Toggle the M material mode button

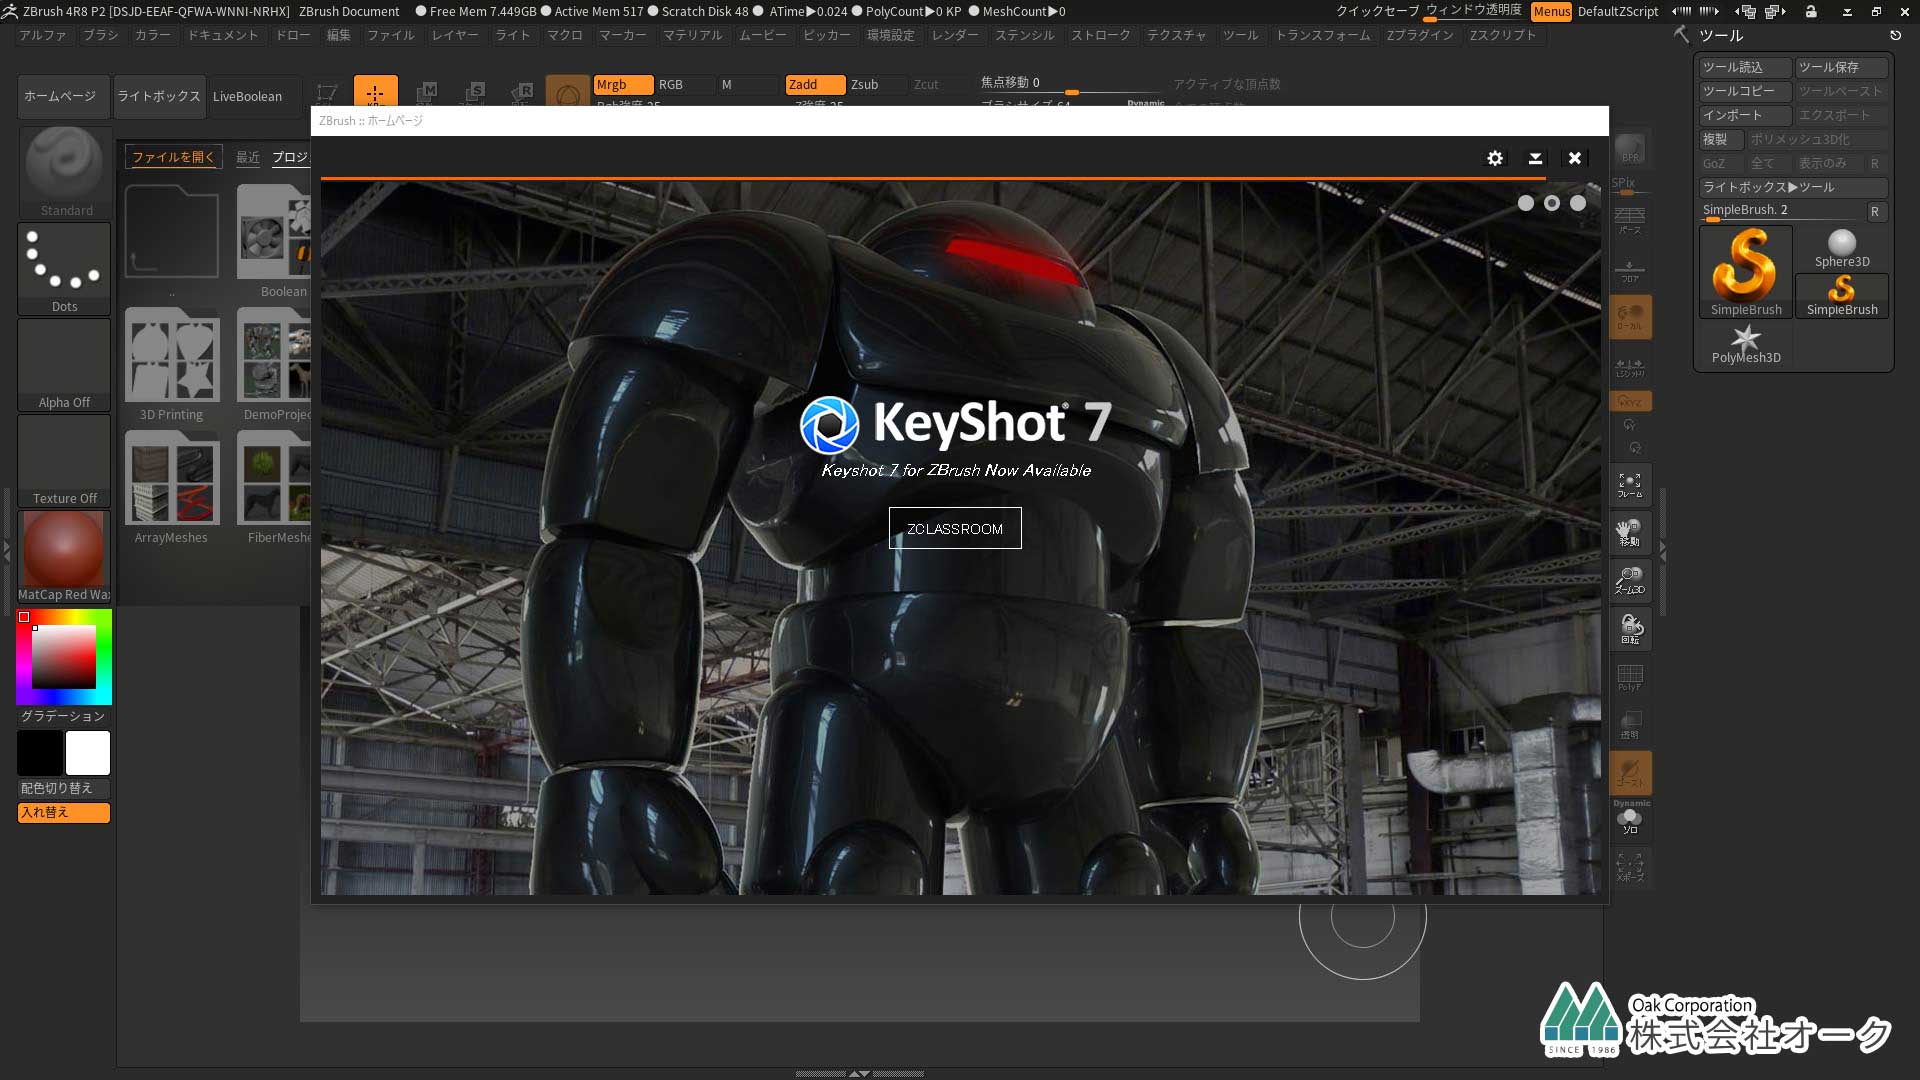(x=747, y=84)
